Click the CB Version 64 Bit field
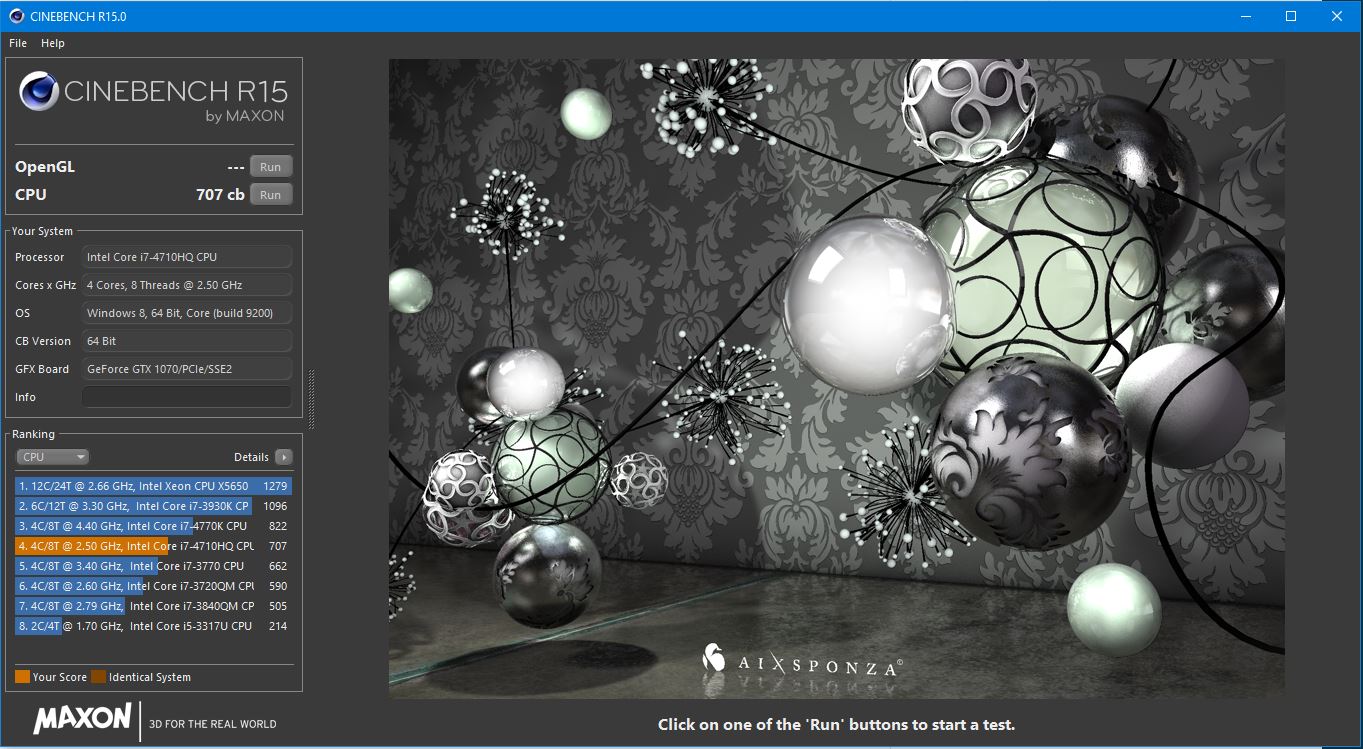1363x749 pixels. point(187,341)
